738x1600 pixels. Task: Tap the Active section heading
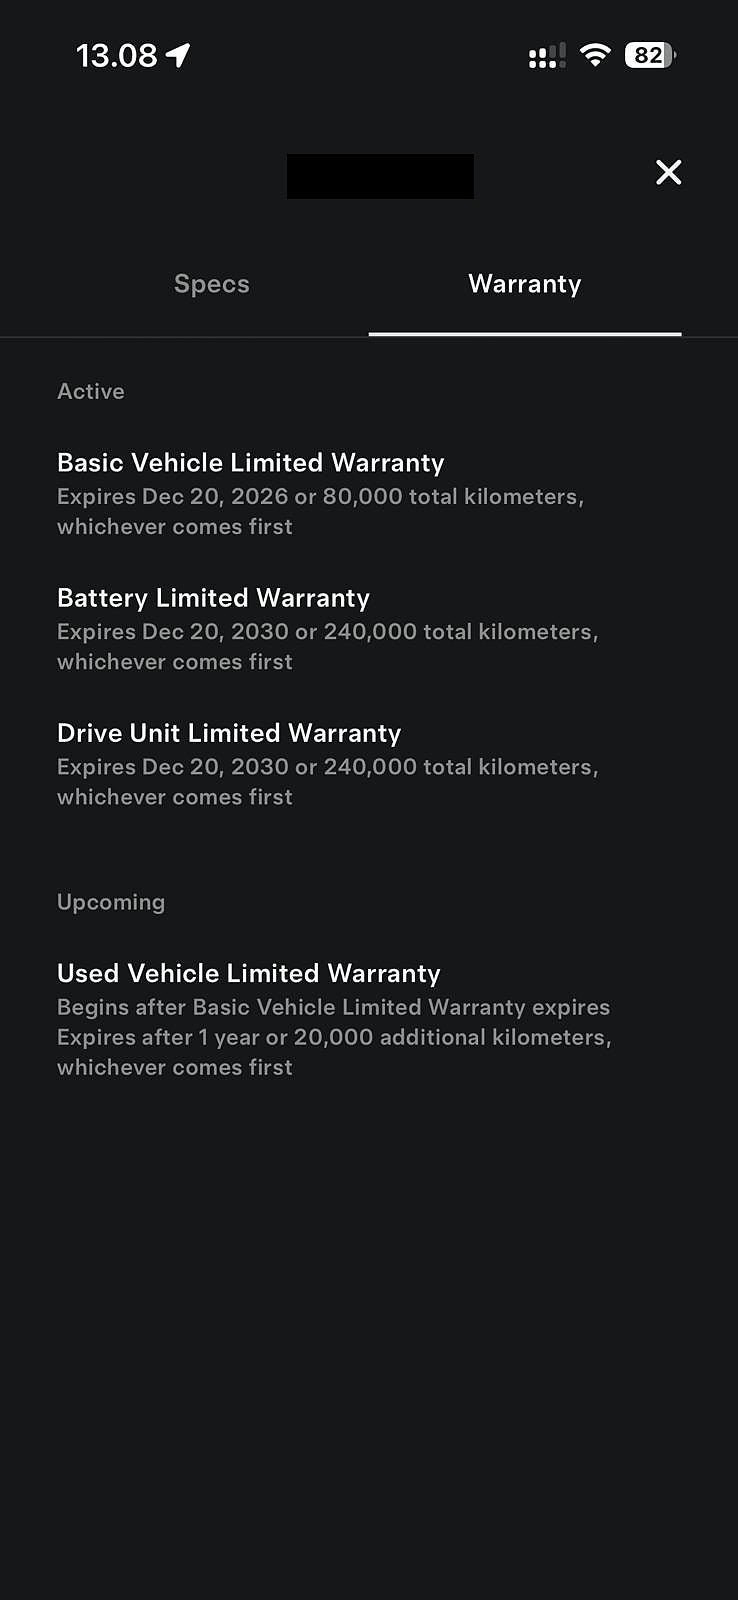click(91, 391)
